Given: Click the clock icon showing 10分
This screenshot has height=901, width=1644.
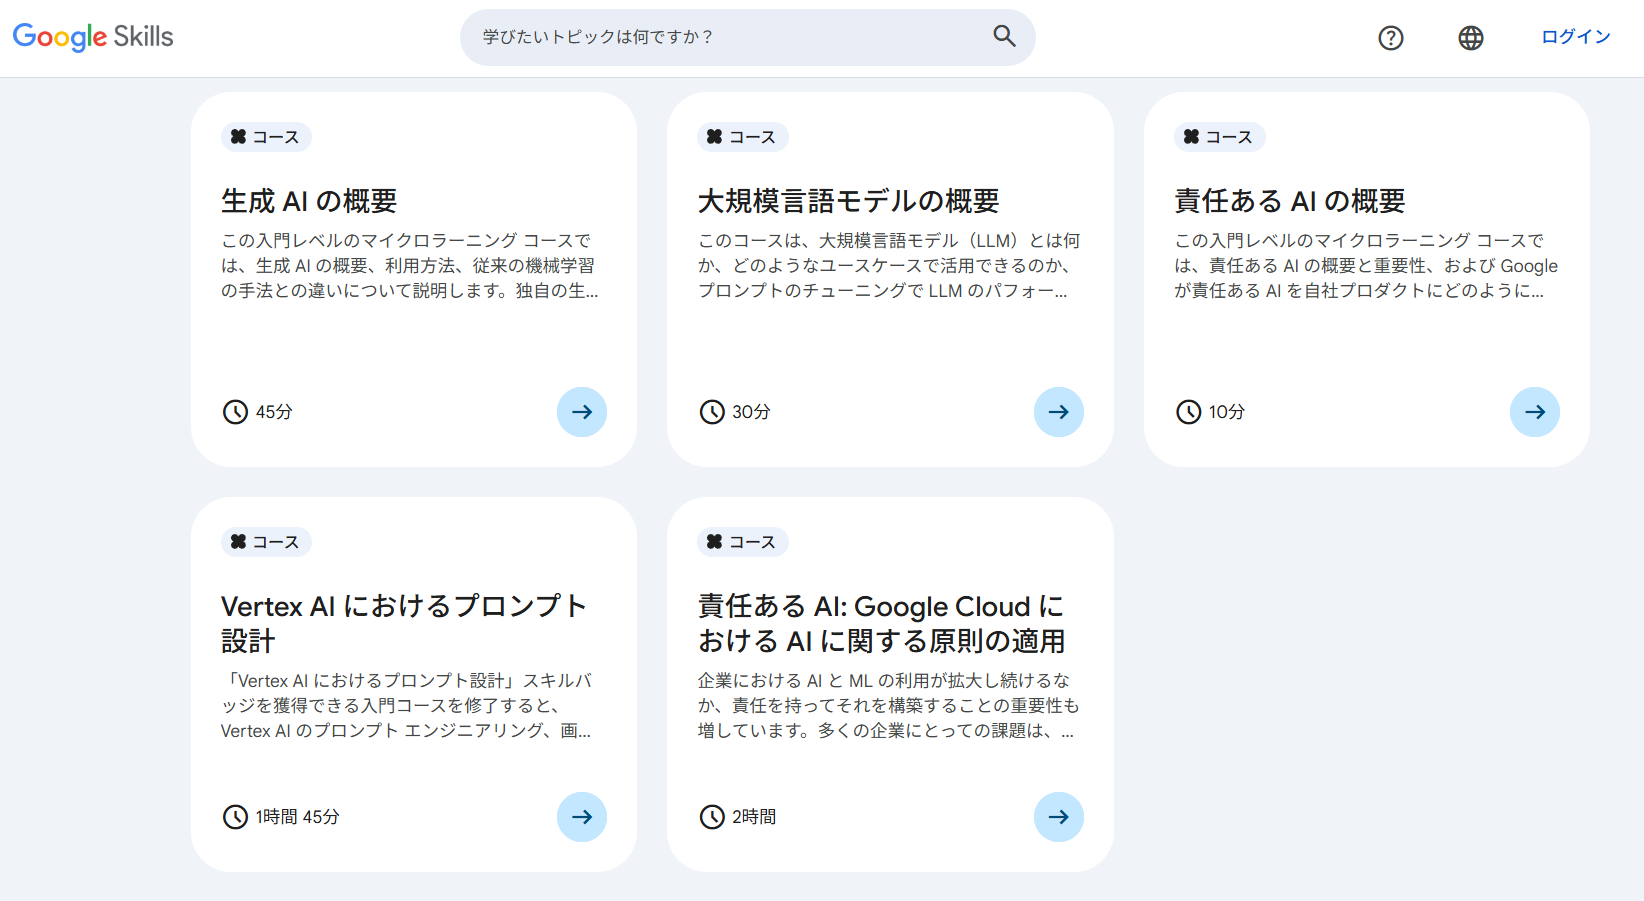Looking at the screenshot, I should pyautogui.click(x=1188, y=411).
